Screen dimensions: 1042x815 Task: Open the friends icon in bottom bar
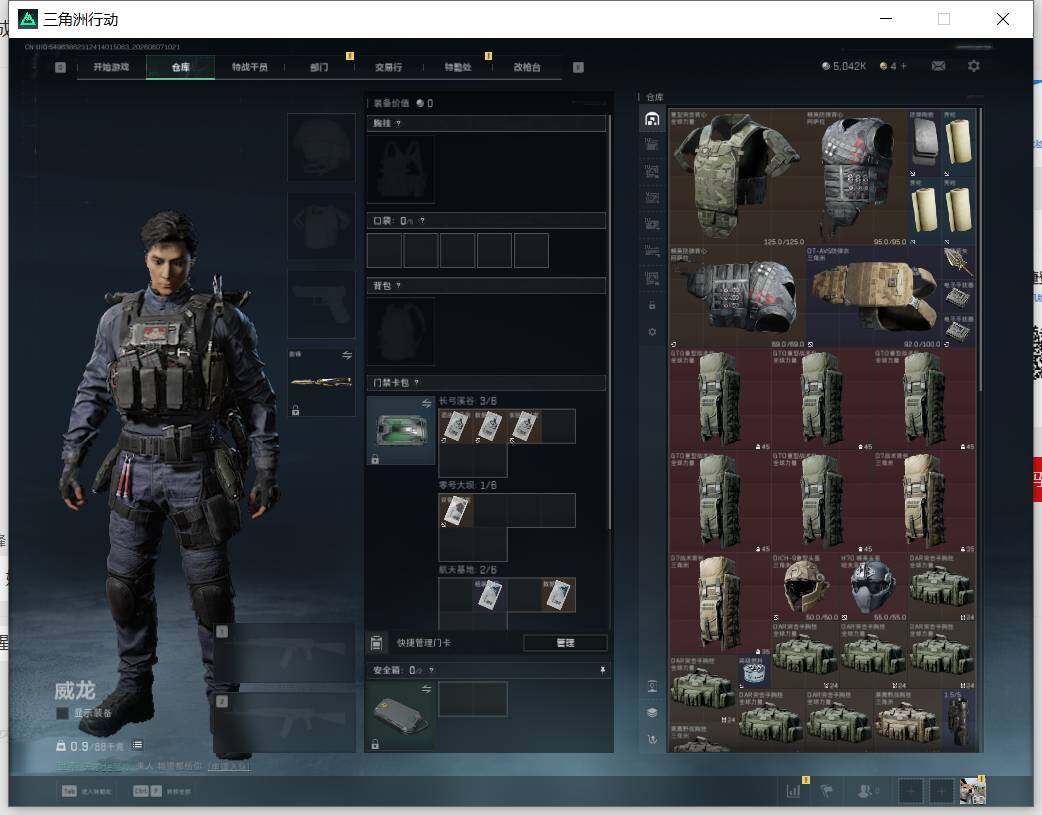click(x=867, y=790)
